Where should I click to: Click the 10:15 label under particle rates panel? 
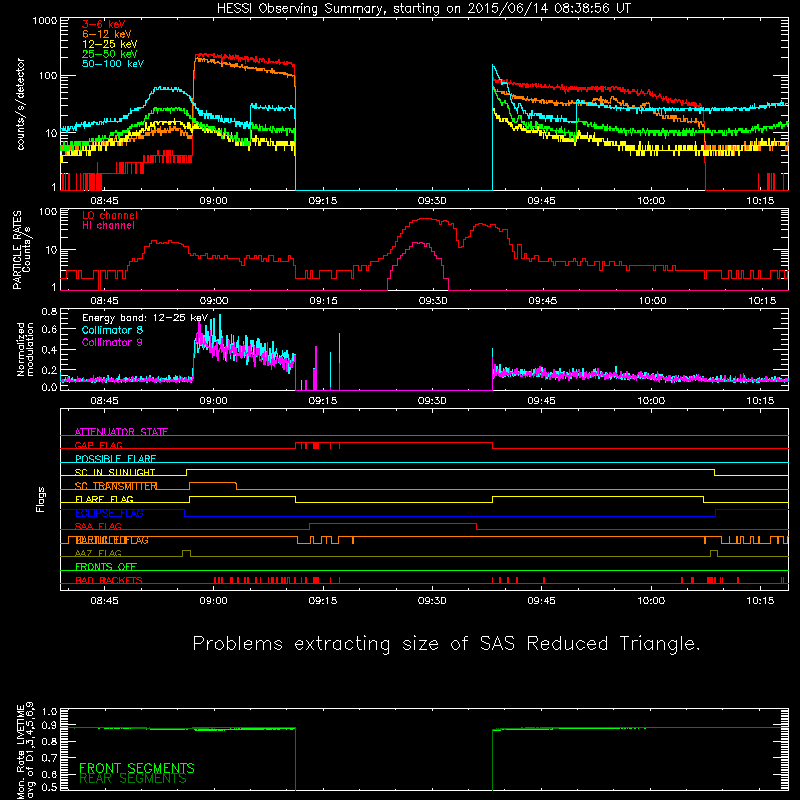pos(762,301)
